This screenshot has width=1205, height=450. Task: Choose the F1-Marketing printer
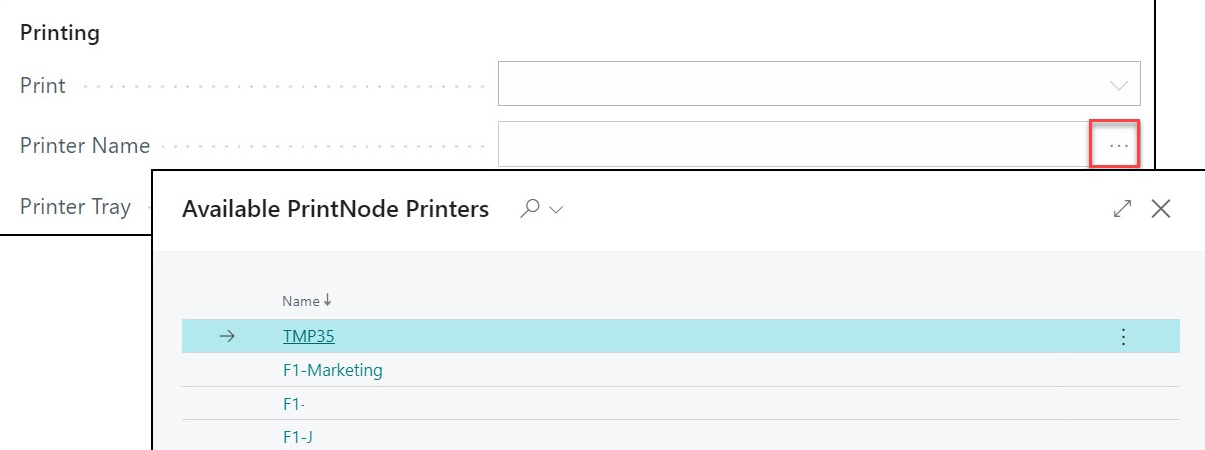click(333, 370)
